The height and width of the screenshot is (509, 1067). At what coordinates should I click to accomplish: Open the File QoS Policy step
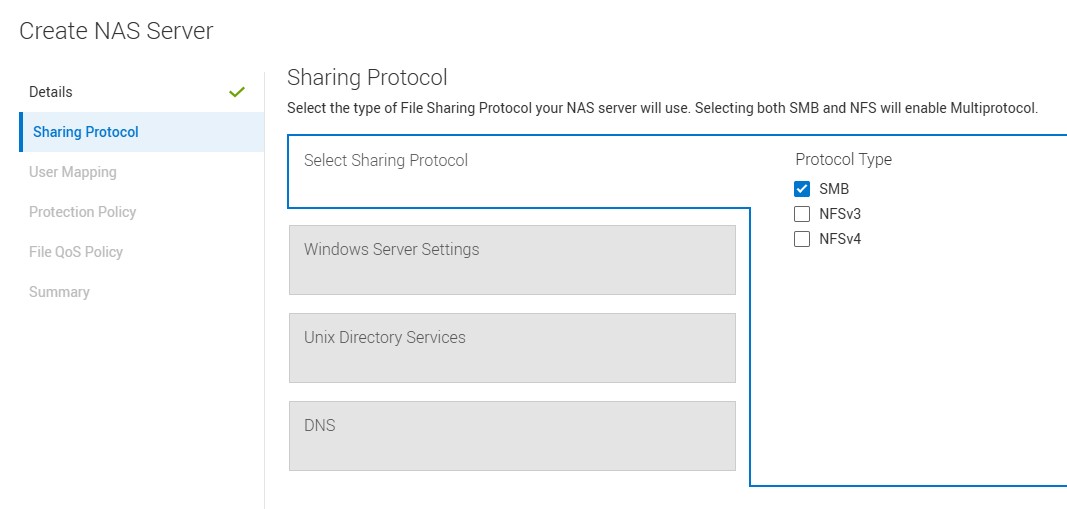click(x=76, y=252)
